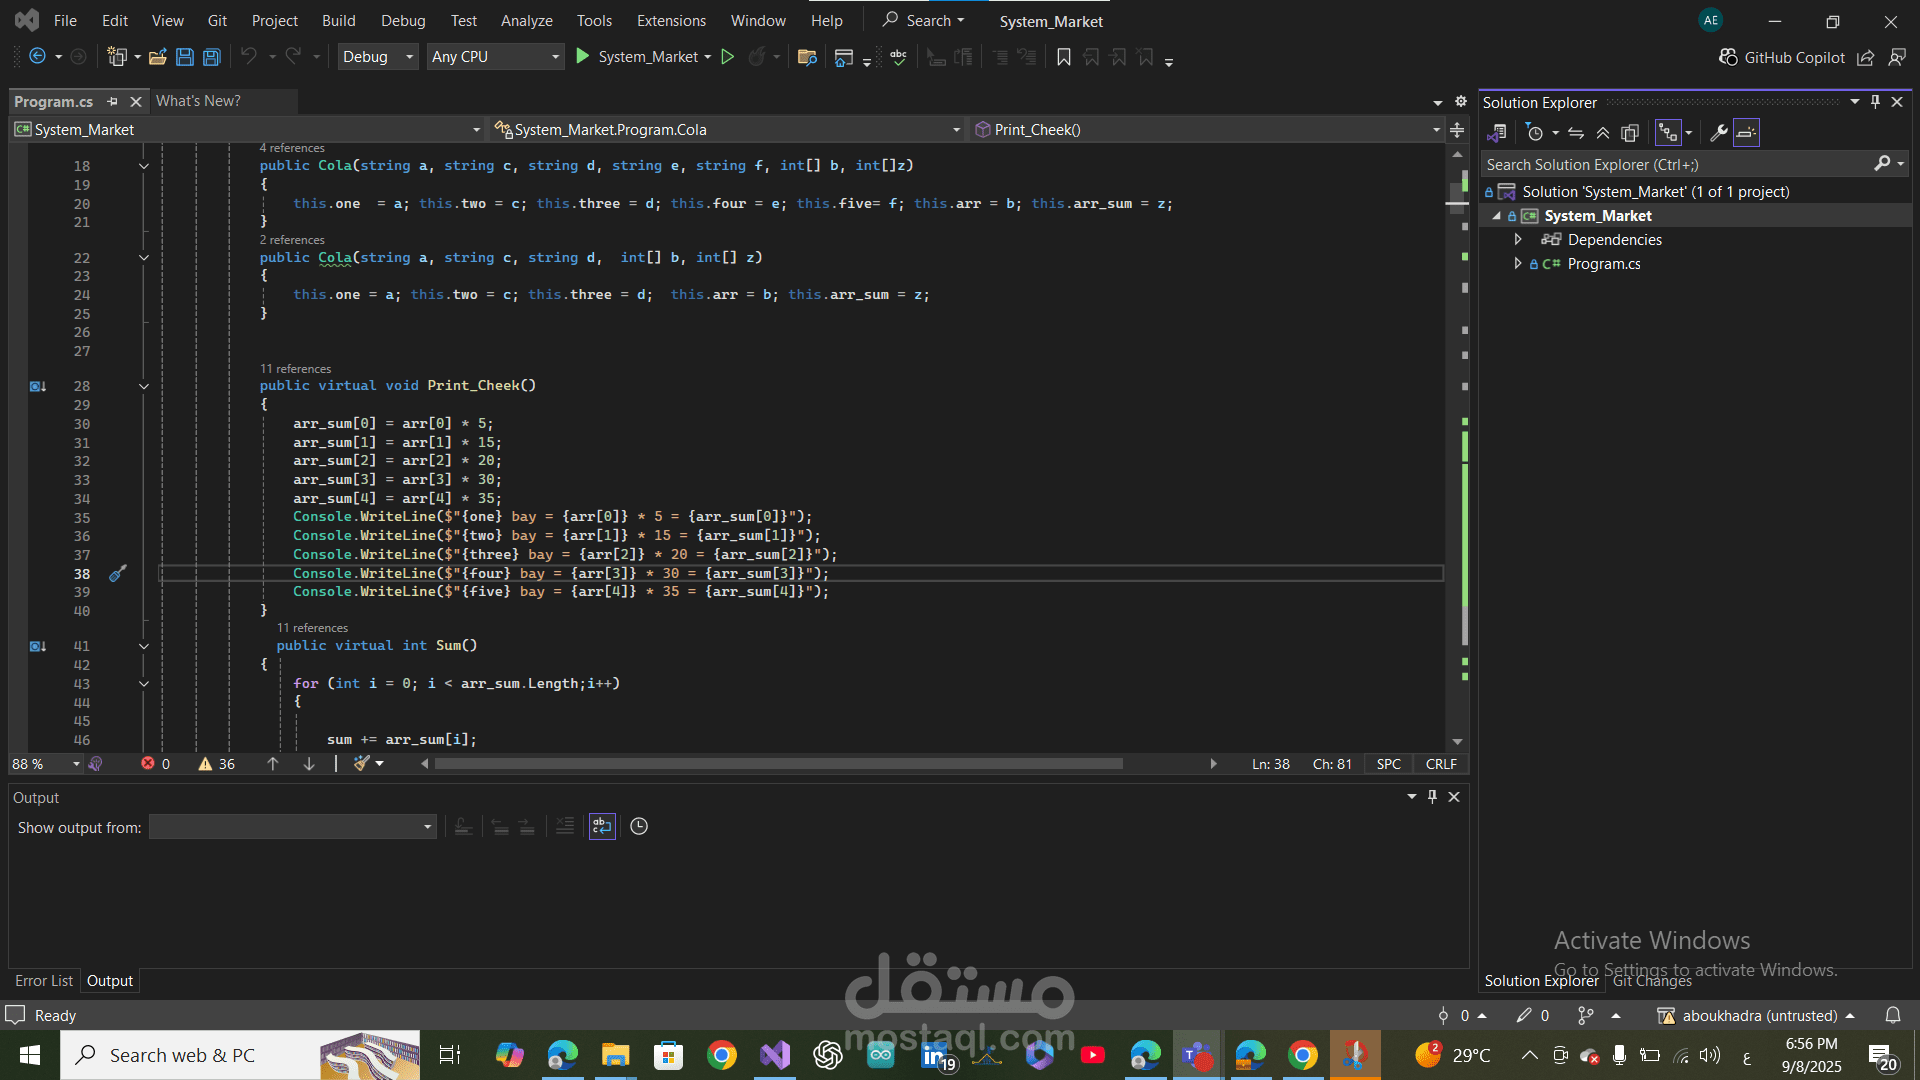This screenshot has height=1080, width=1920.
Task: Click the notifications bell in status bar
Action: 1893,1016
